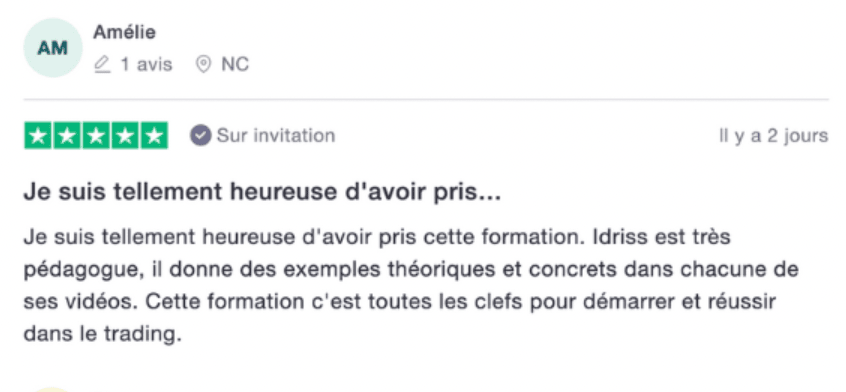Viewport: 846px width, 392px height.
Task: Open reviewer name Amélie
Action: click(x=125, y=32)
